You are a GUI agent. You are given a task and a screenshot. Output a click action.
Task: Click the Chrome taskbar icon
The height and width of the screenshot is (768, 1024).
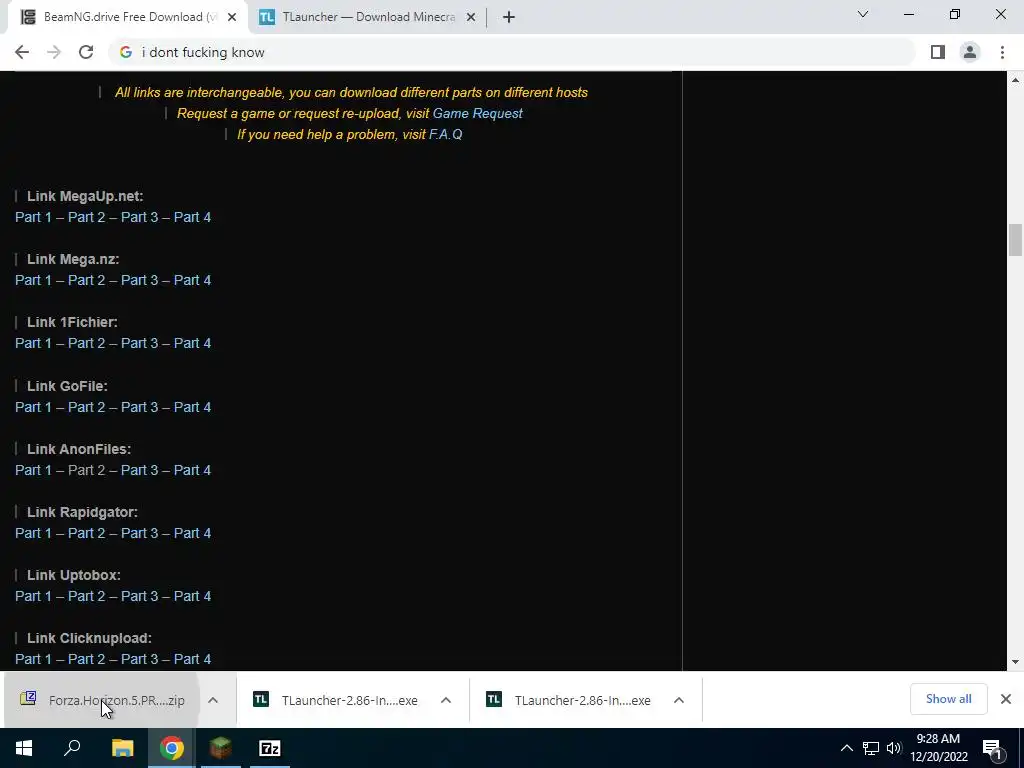click(171, 748)
